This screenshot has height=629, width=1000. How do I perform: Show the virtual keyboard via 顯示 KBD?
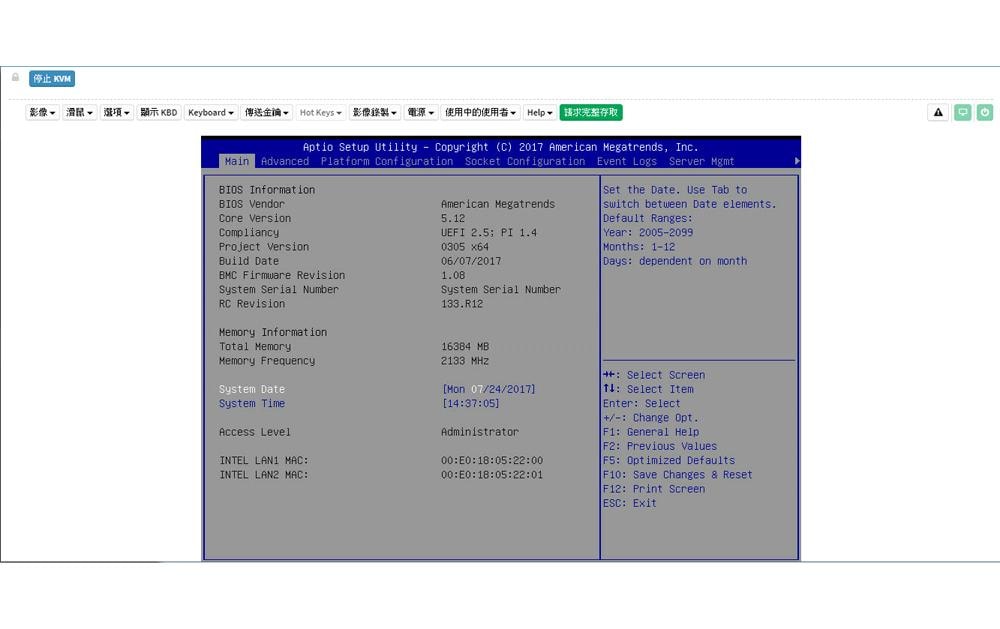point(159,112)
